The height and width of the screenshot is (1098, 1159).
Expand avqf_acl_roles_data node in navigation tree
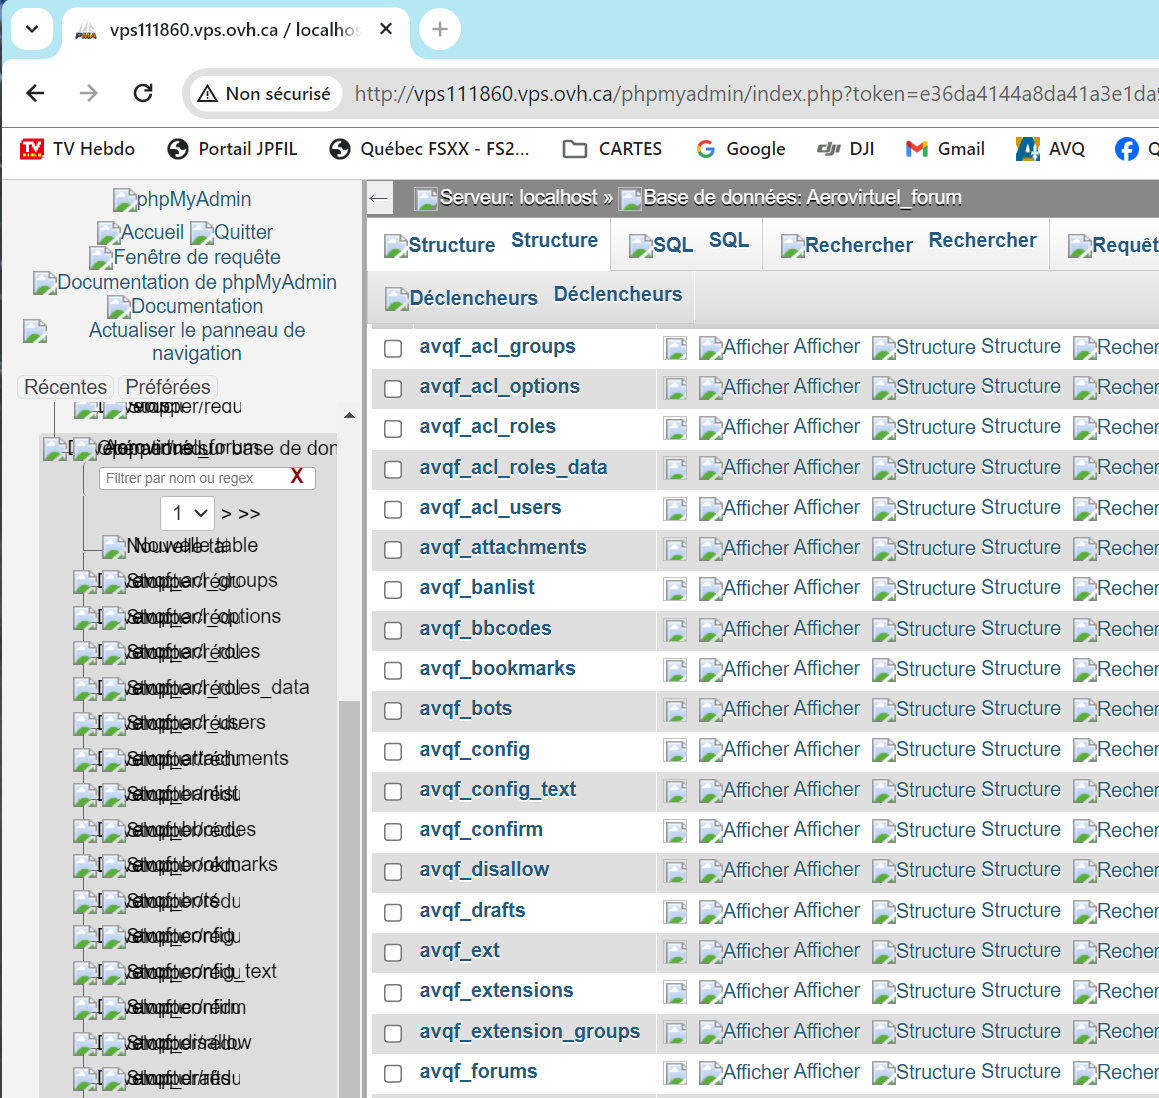[x=85, y=688]
